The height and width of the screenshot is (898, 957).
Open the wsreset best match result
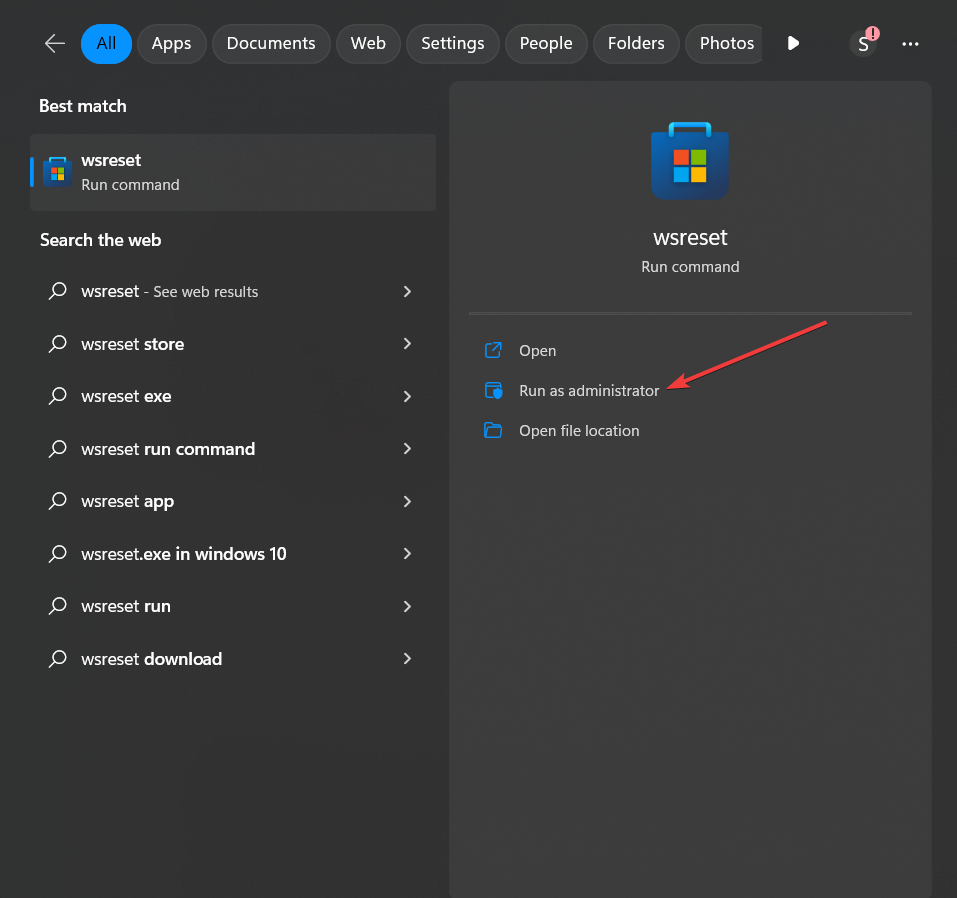[233, 172]
